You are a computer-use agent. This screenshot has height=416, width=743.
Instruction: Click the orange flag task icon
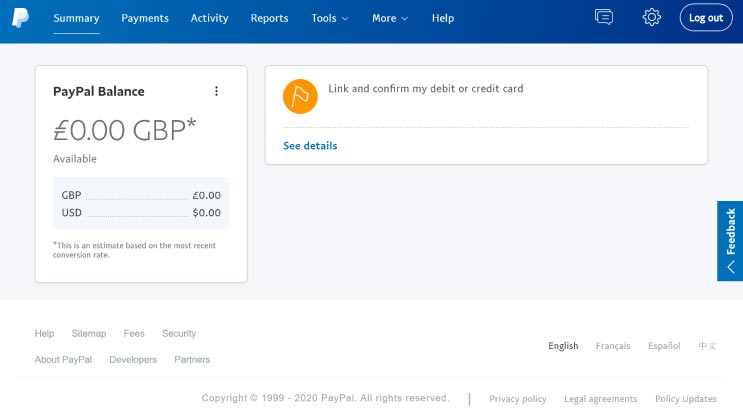tap(300, 97)
